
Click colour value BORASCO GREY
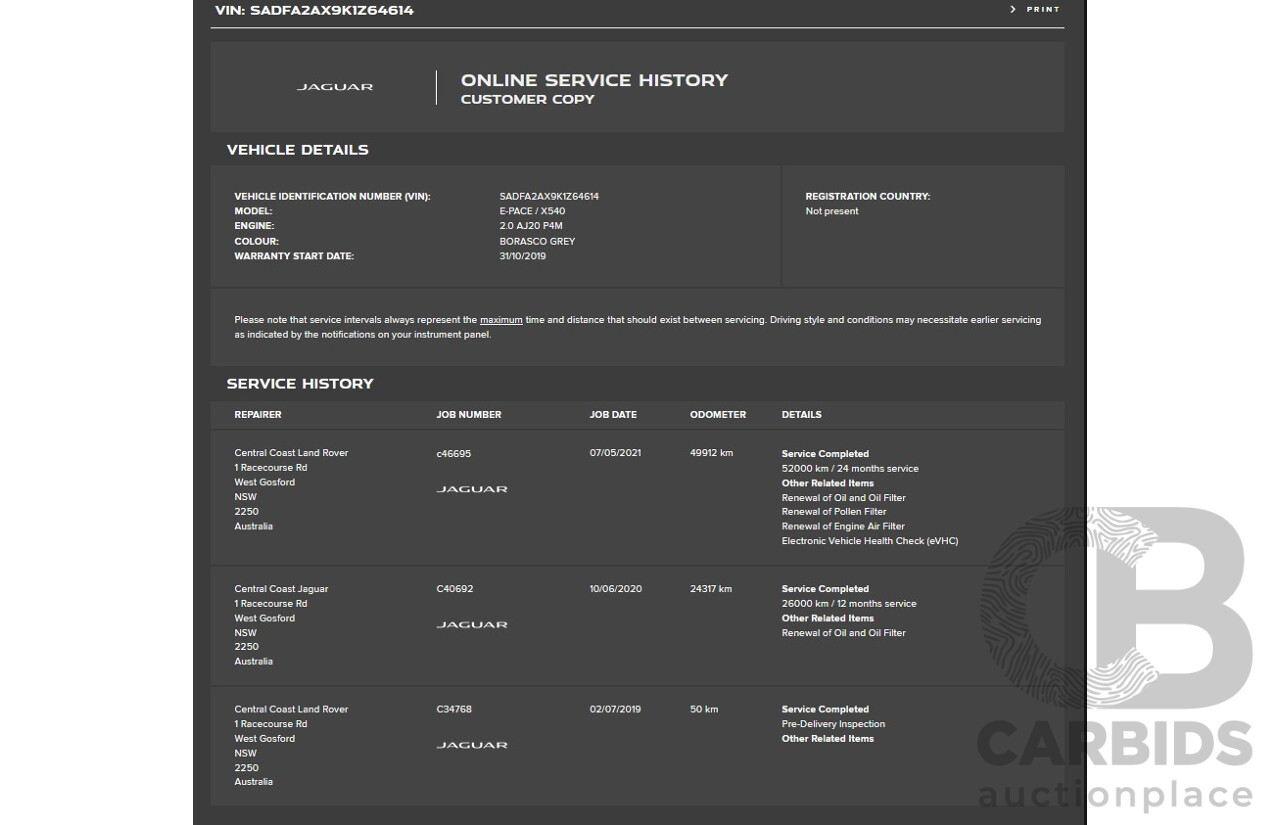tap(537, 241)
